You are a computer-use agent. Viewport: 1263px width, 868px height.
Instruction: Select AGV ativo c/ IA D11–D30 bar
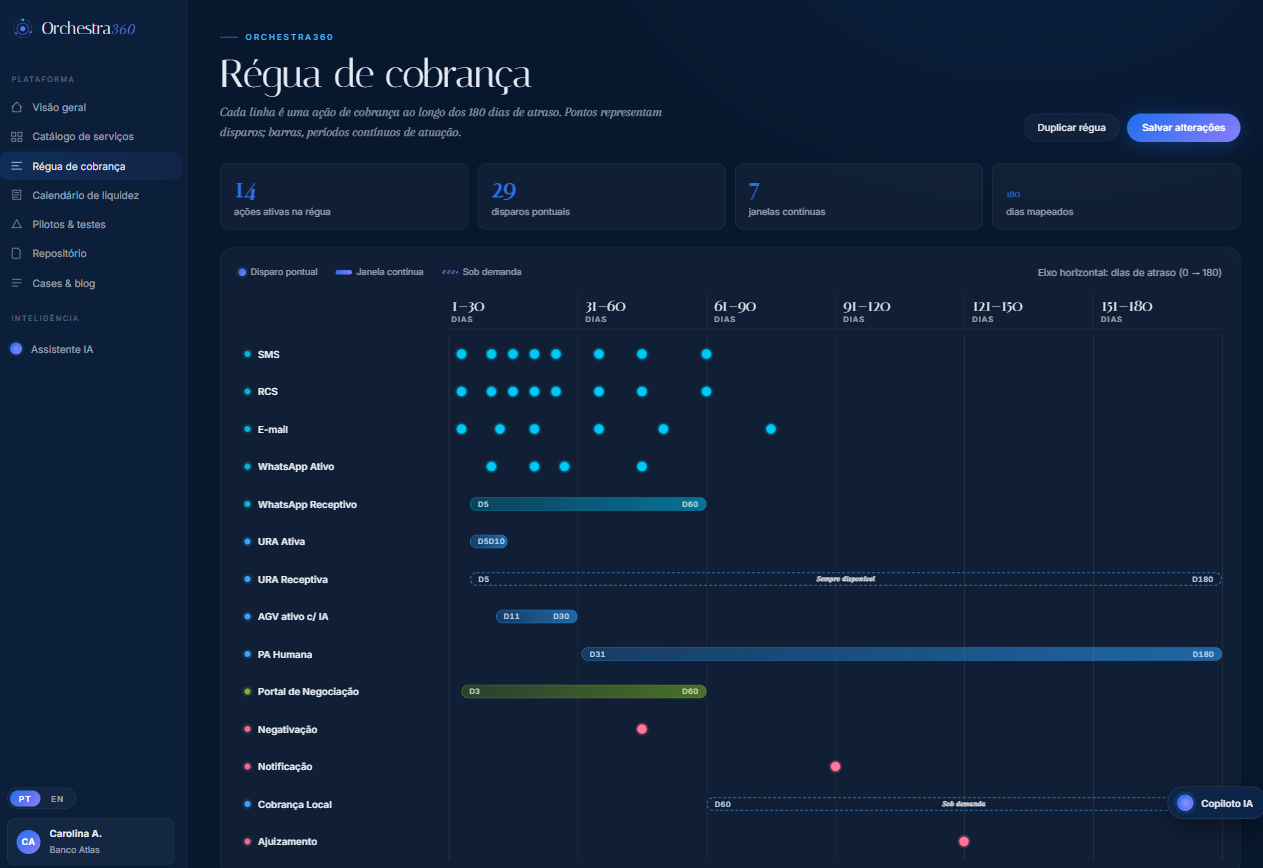tap(537, 616)
